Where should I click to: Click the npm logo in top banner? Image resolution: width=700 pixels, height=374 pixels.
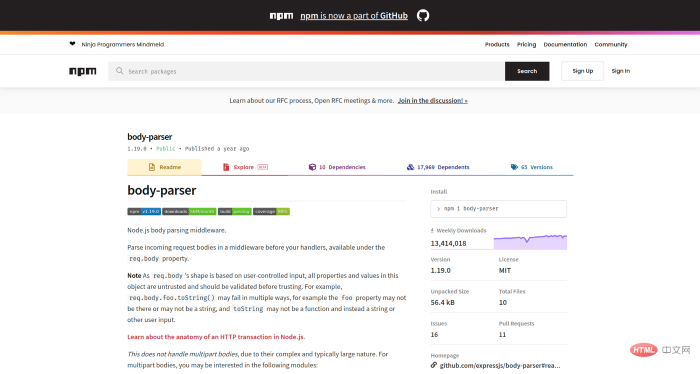coord(281,16)
